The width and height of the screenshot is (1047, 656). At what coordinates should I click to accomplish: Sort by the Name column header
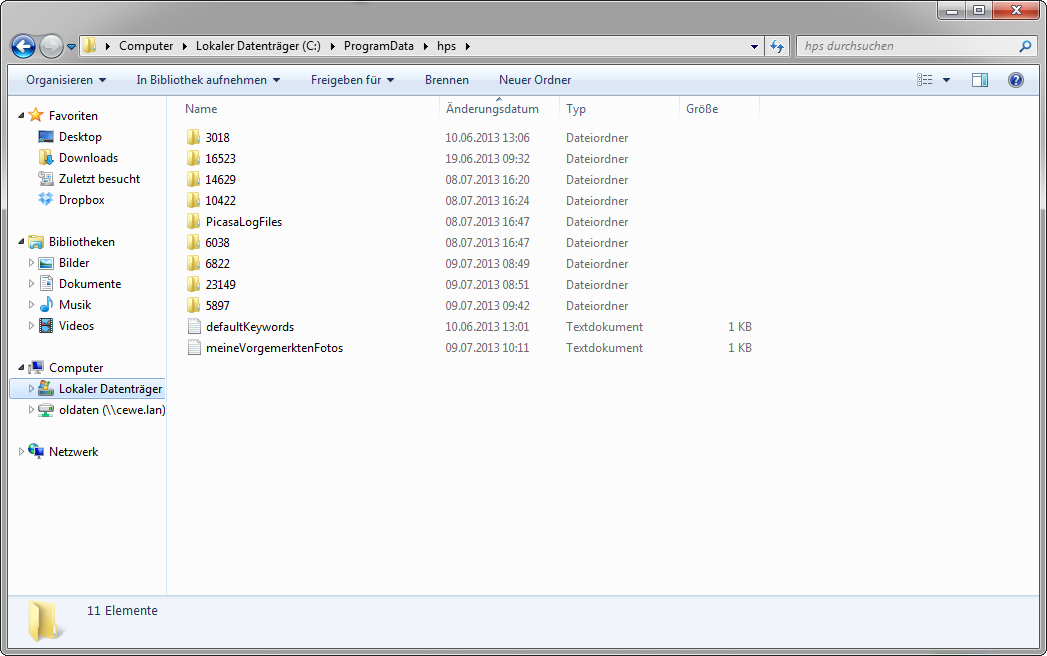(201, 109)
